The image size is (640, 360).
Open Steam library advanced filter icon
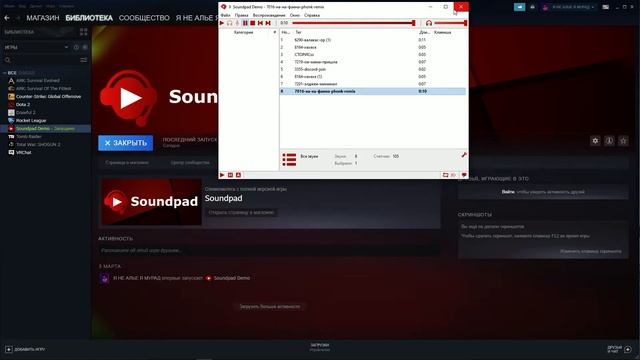(84, 60)
